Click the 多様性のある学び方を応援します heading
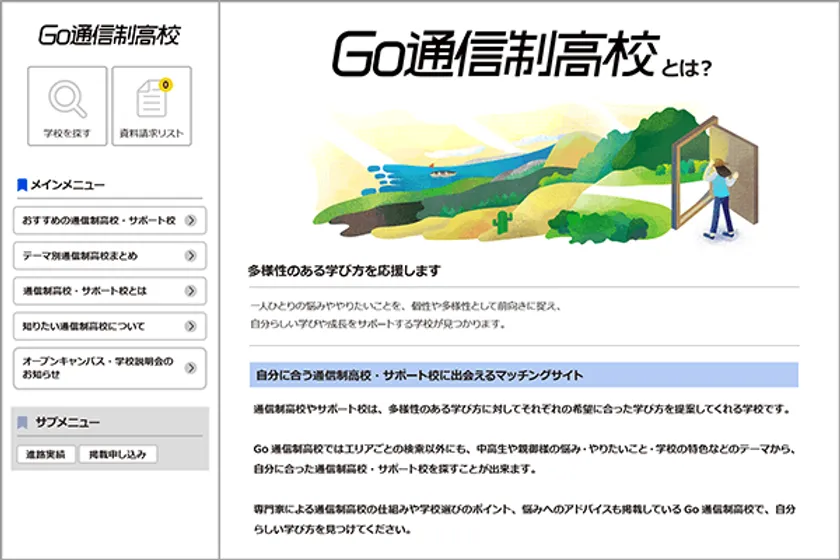This screenshot has height=560, width=840. (x=345, y=271)
